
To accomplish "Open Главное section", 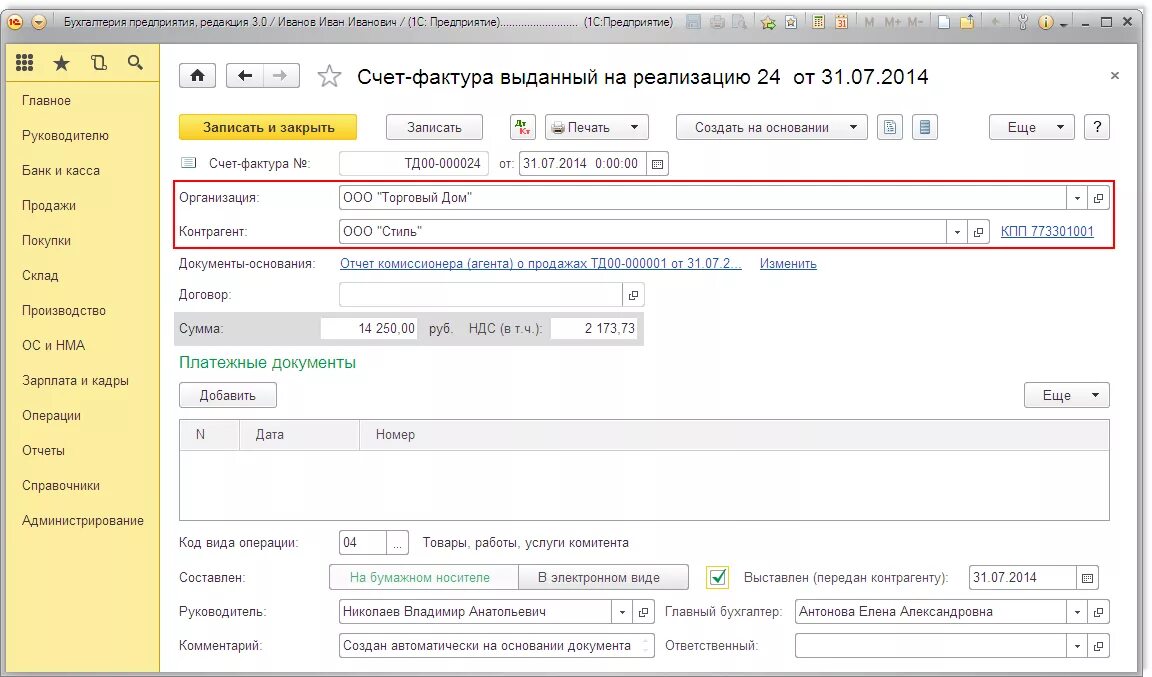I will 46,101.
